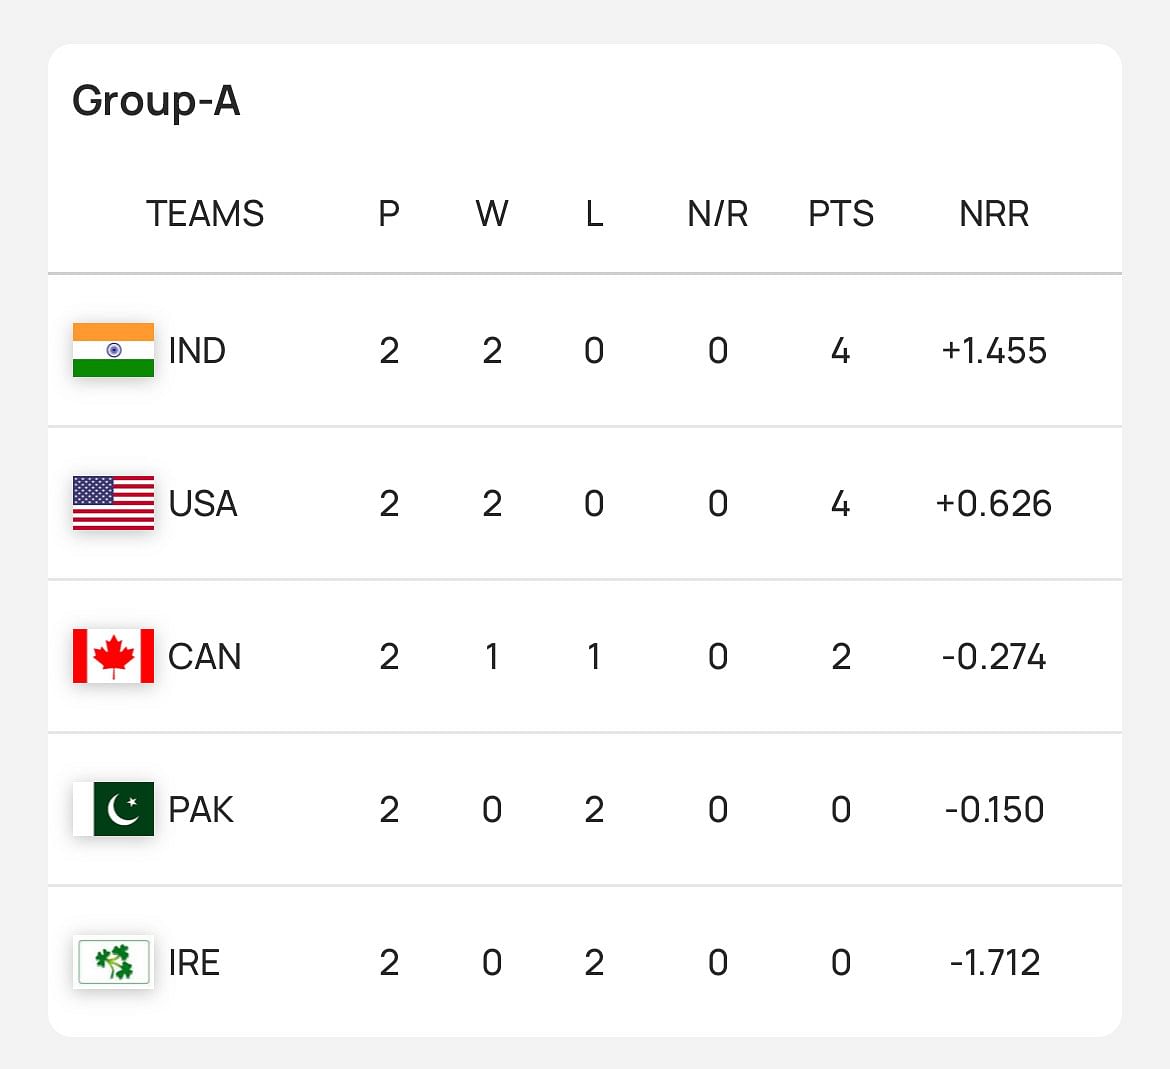This screenshot has width=1170, height=1069.
Task: Click the TEAMS column header
Action: (205, 214)
